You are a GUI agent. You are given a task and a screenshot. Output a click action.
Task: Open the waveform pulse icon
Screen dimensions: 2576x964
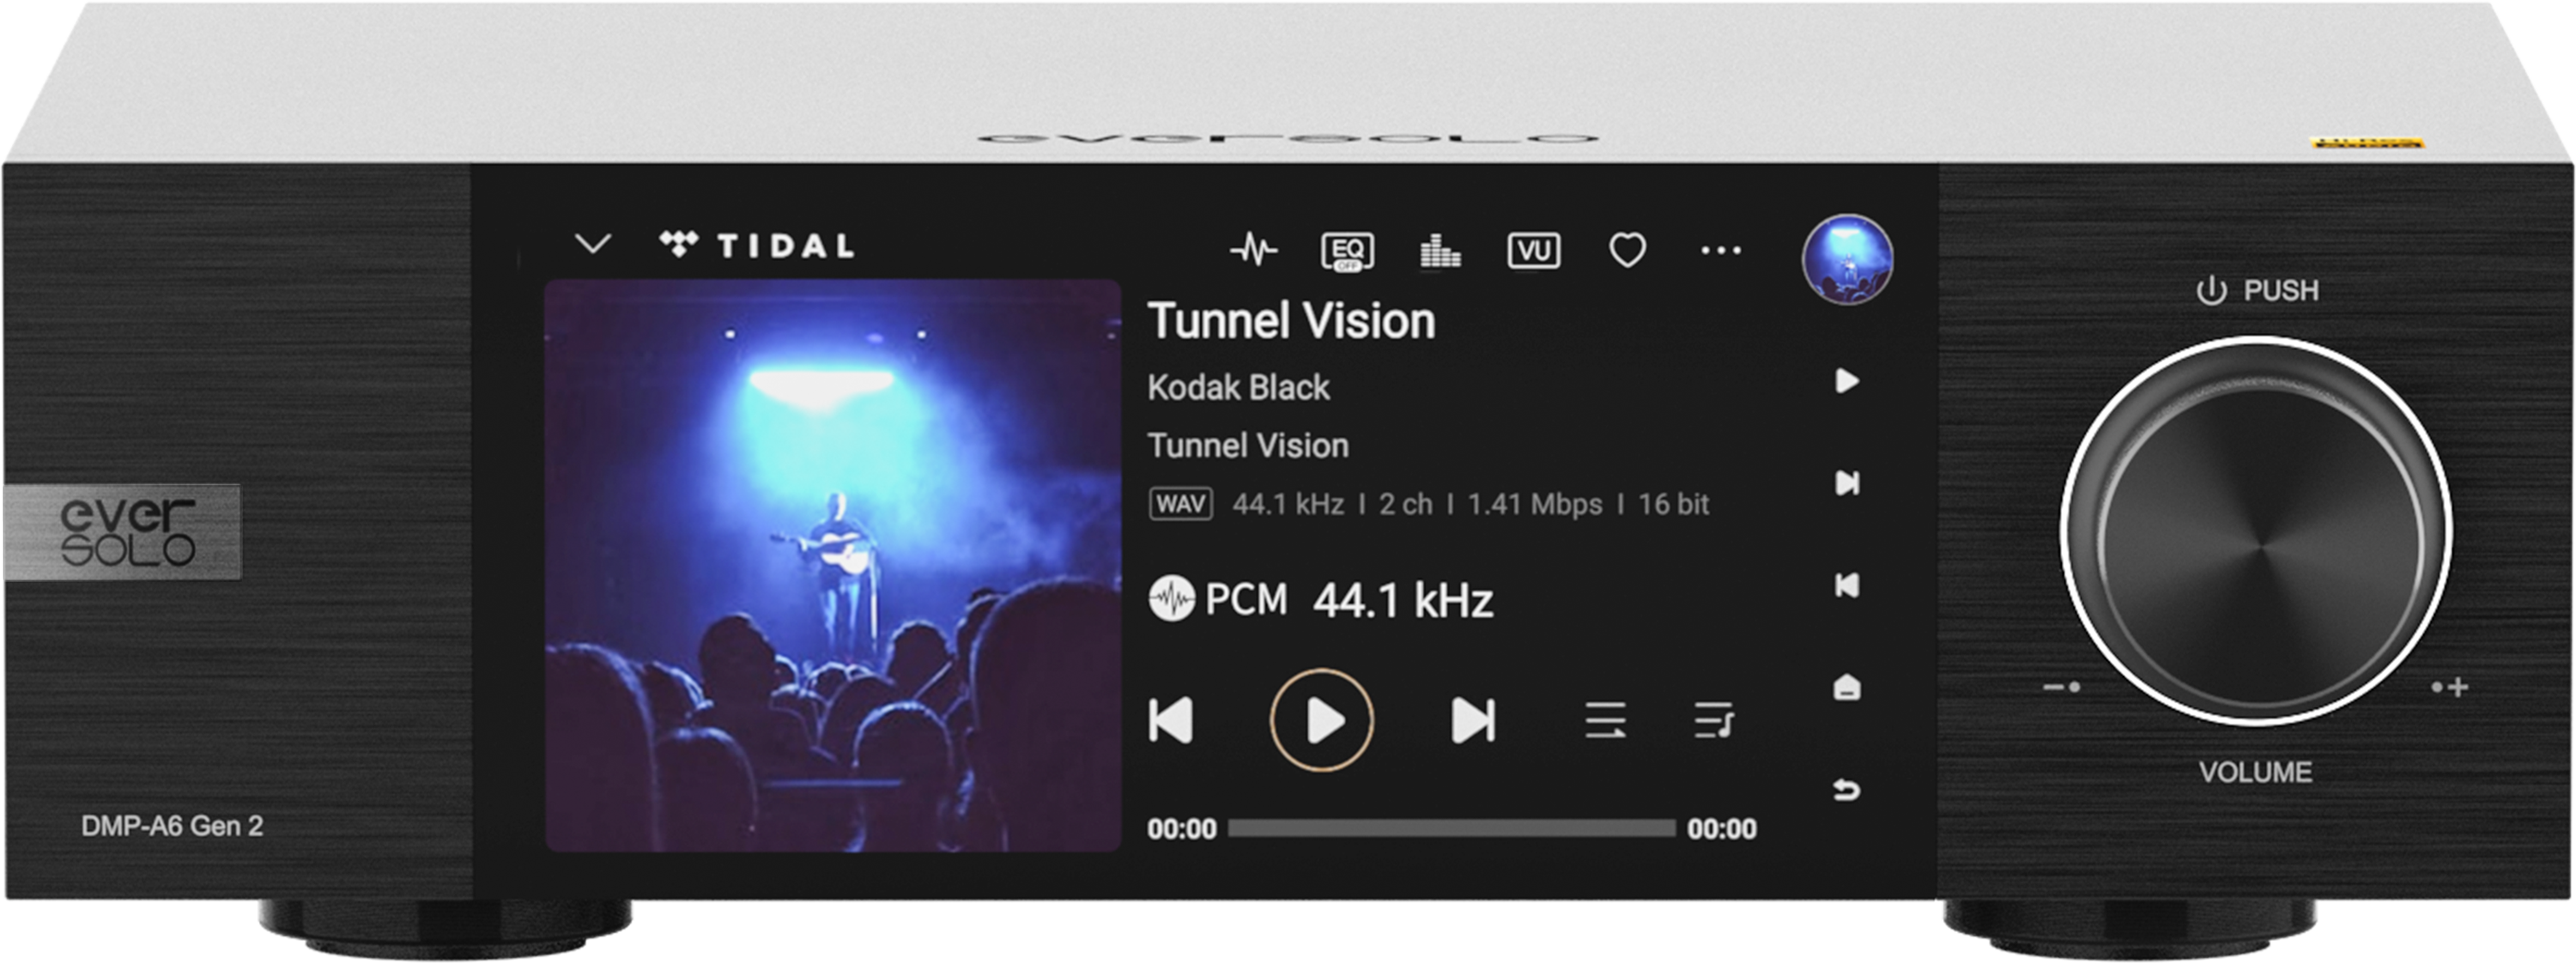[1253, 249]
